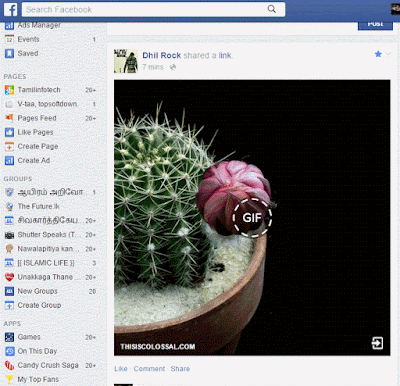Open New Groups label
Screen dimensions: 400x386
tap(37, 291)
